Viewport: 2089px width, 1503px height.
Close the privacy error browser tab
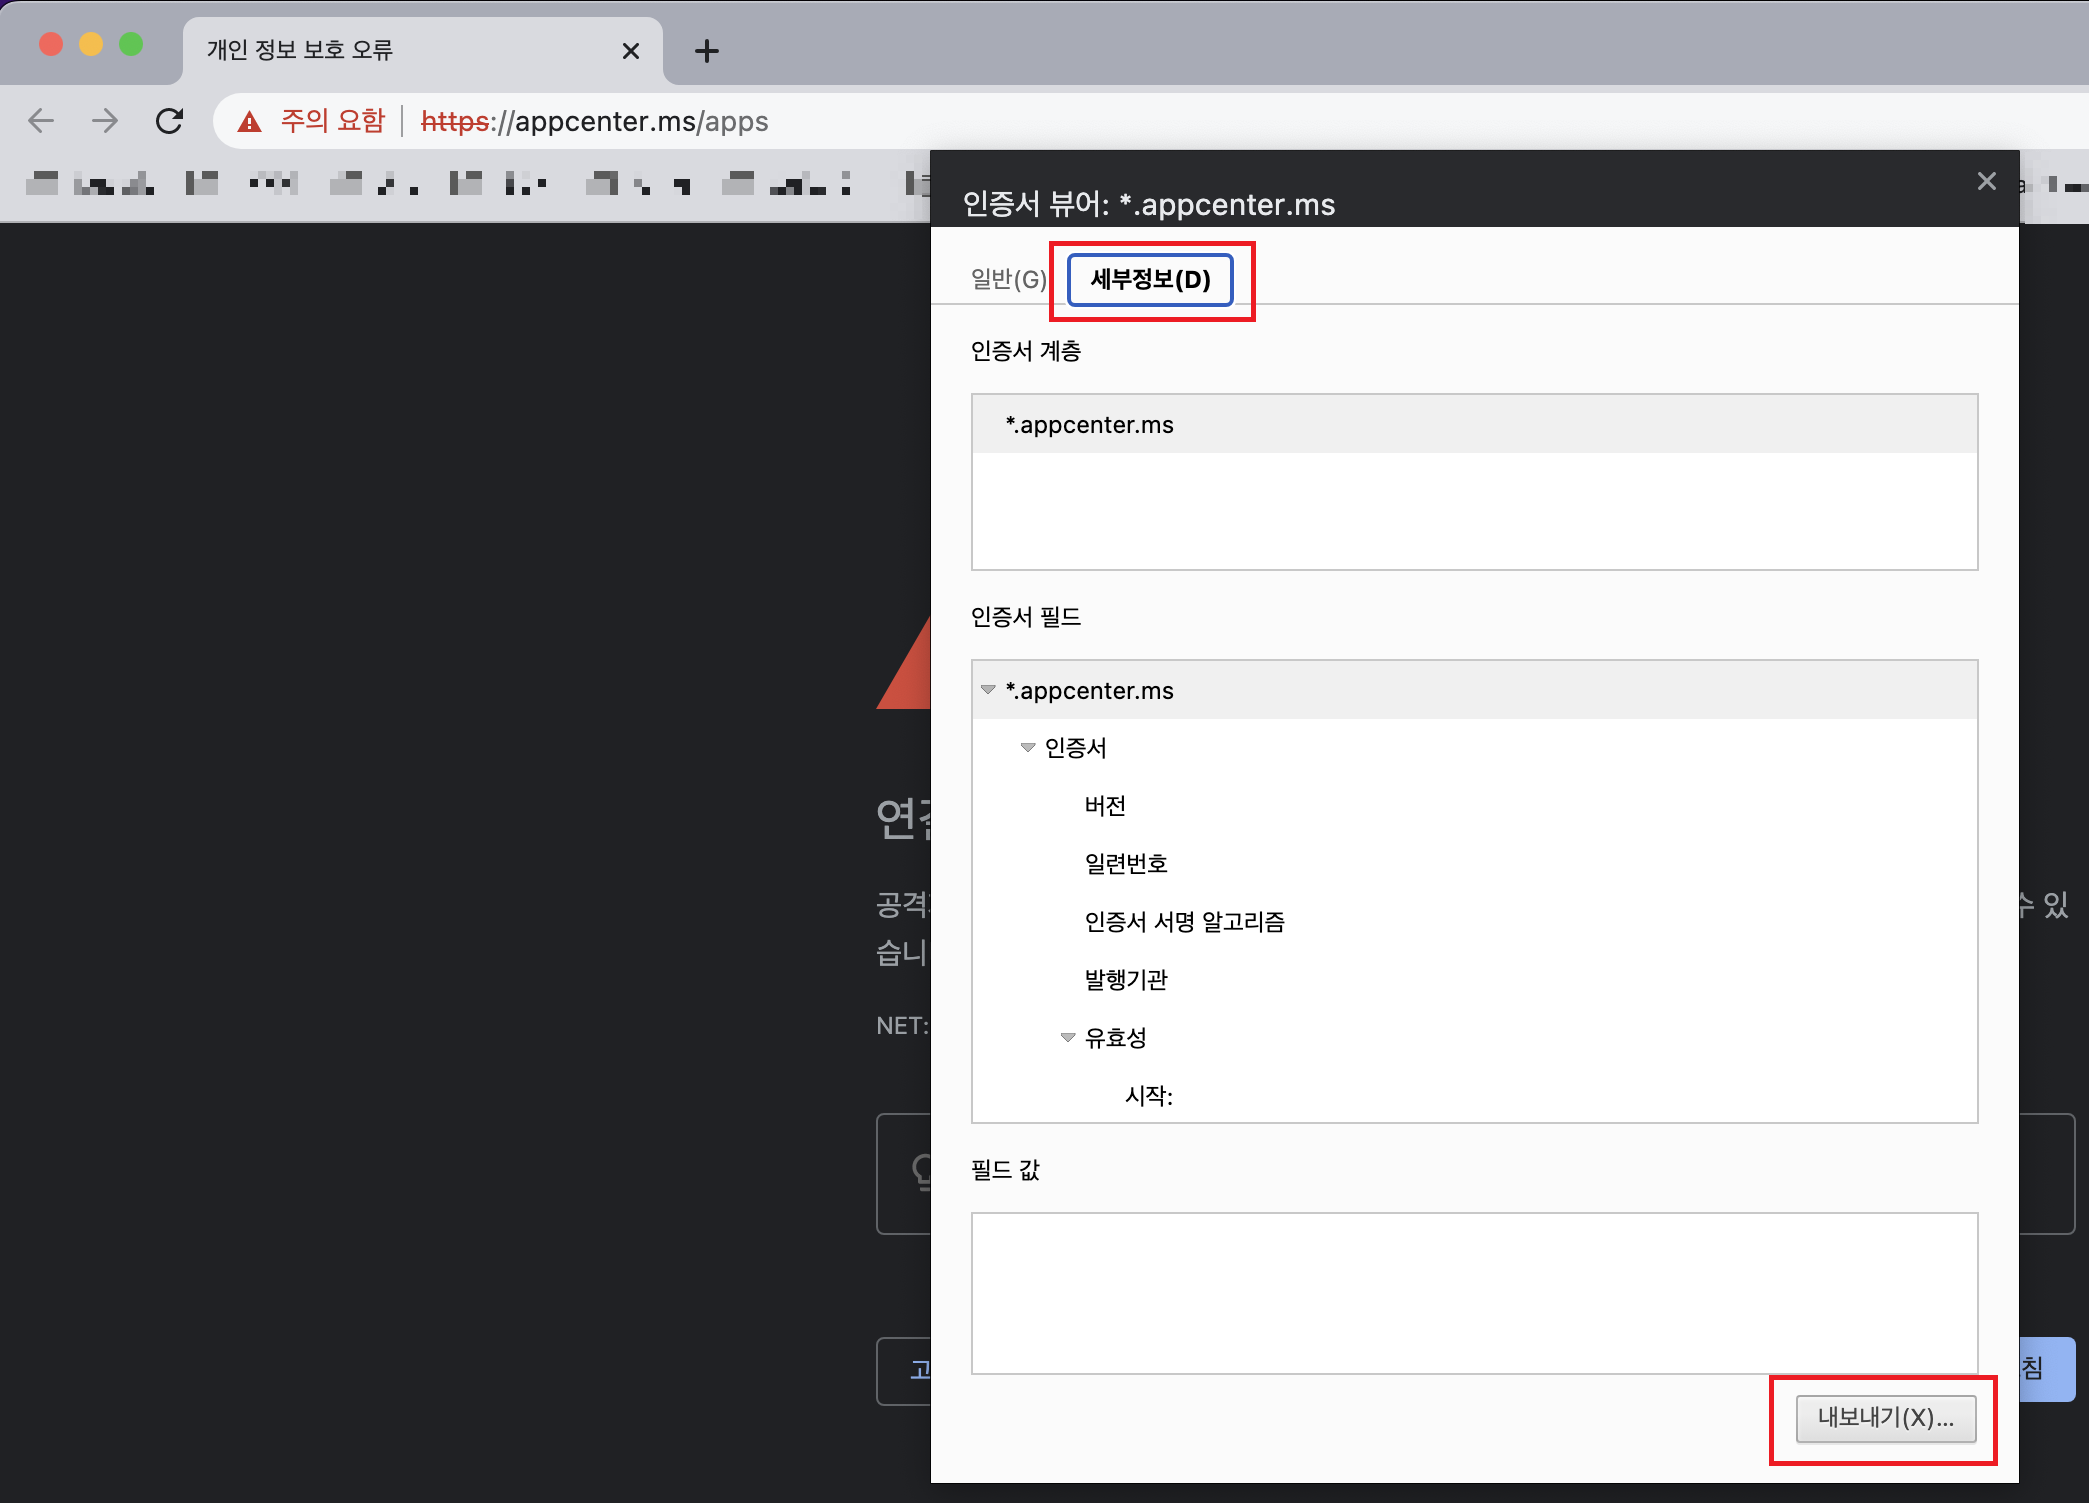click(x=630, y=51)
